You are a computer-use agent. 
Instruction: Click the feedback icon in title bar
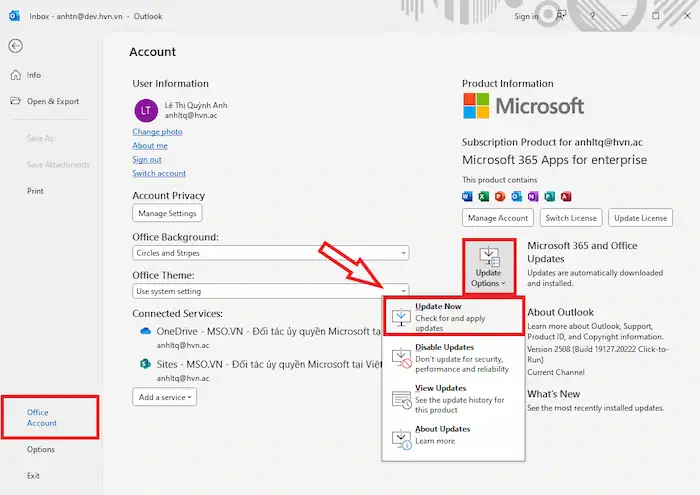pyautogui.click(x=561, y=16)
